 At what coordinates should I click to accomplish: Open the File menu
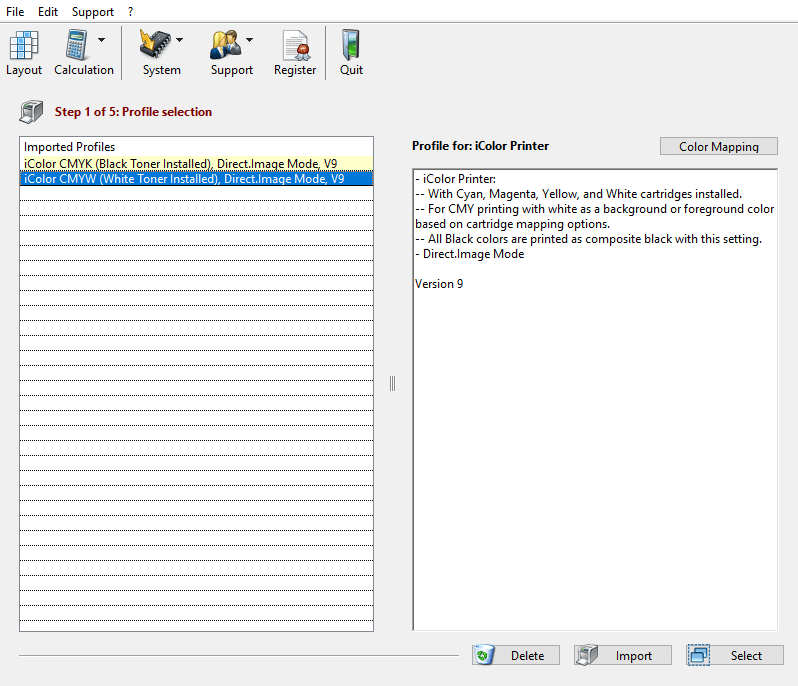pyautogui.click(x=15, y=11)
